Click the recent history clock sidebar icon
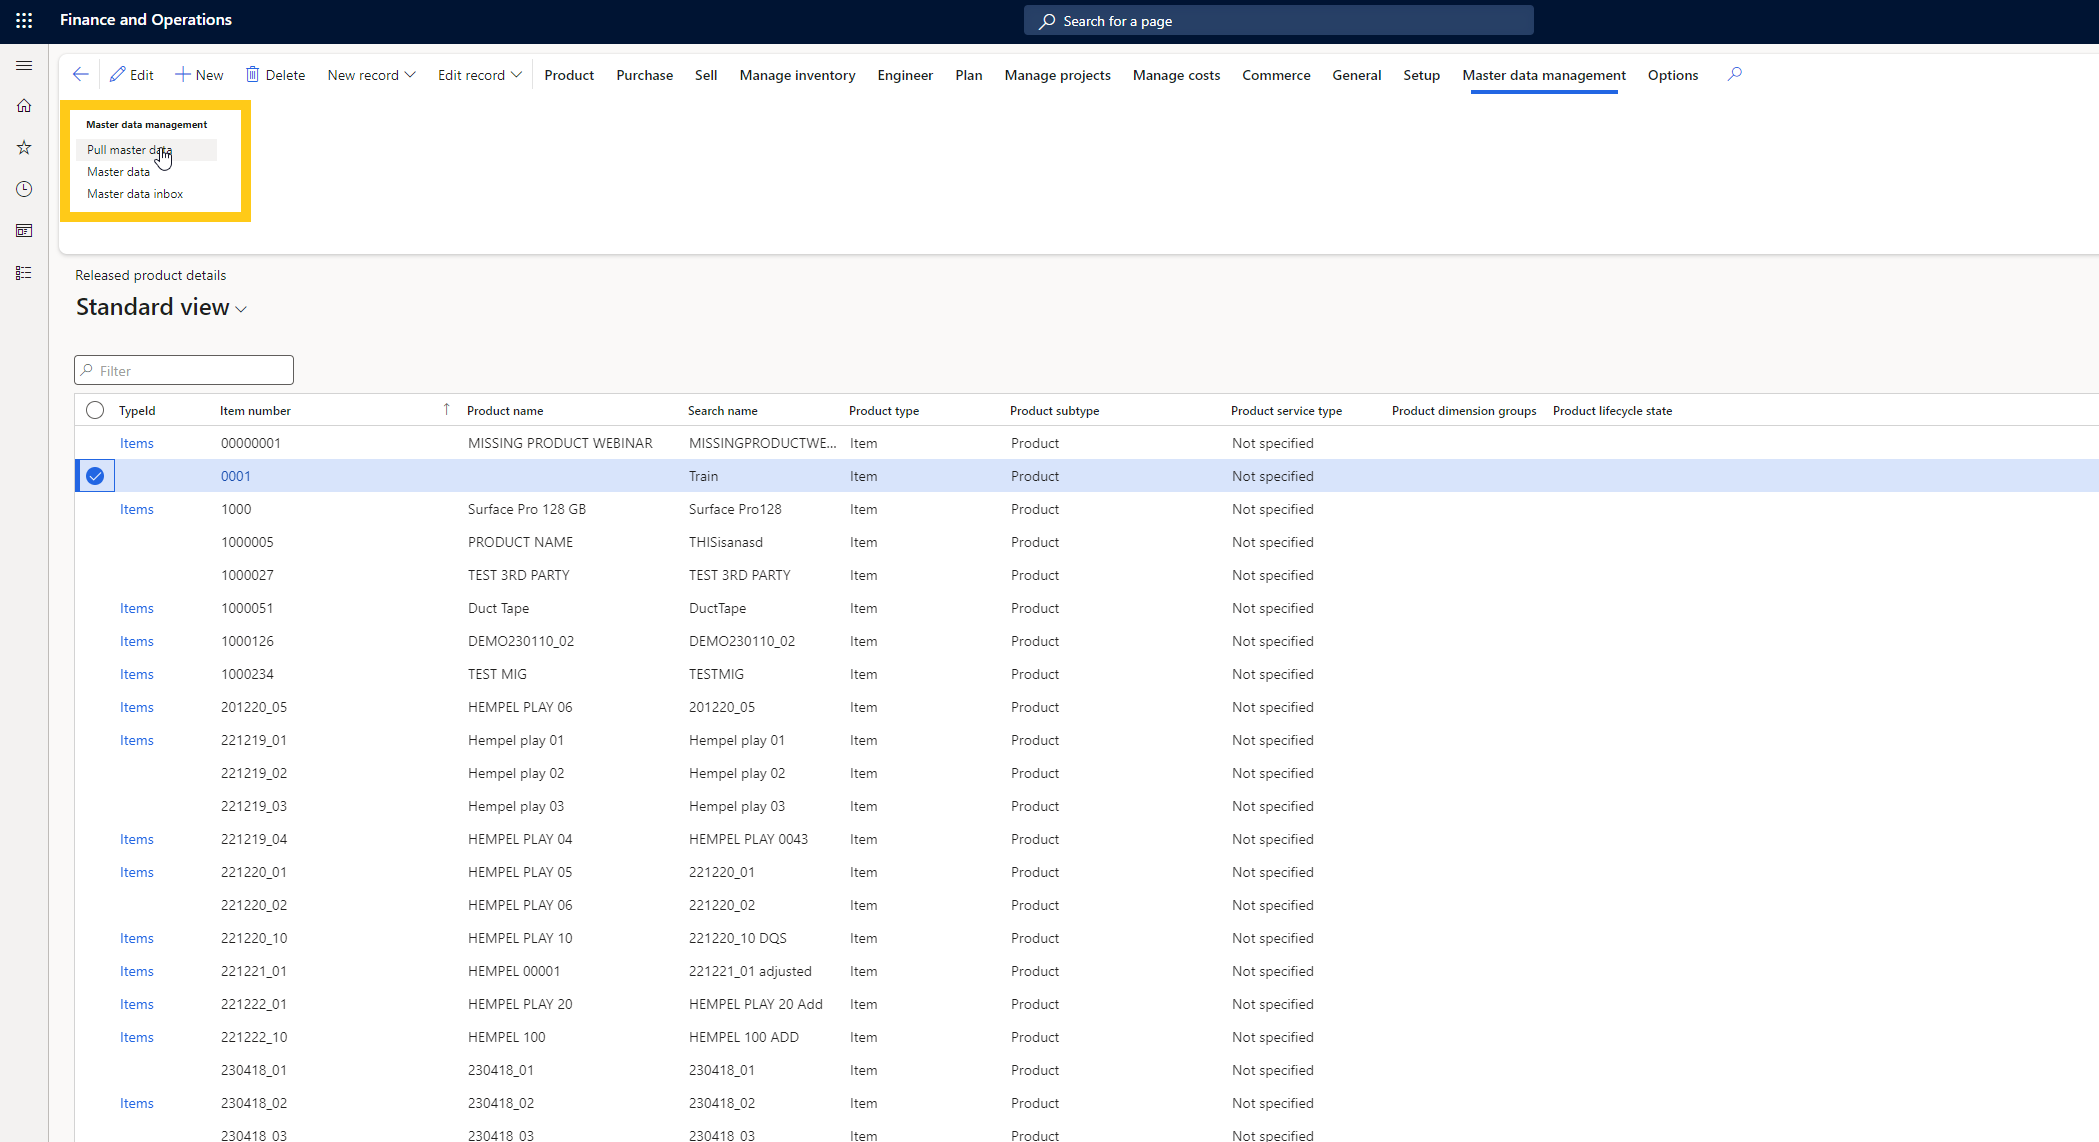The image size is (2099, 1142). click(x=24, y=190)
